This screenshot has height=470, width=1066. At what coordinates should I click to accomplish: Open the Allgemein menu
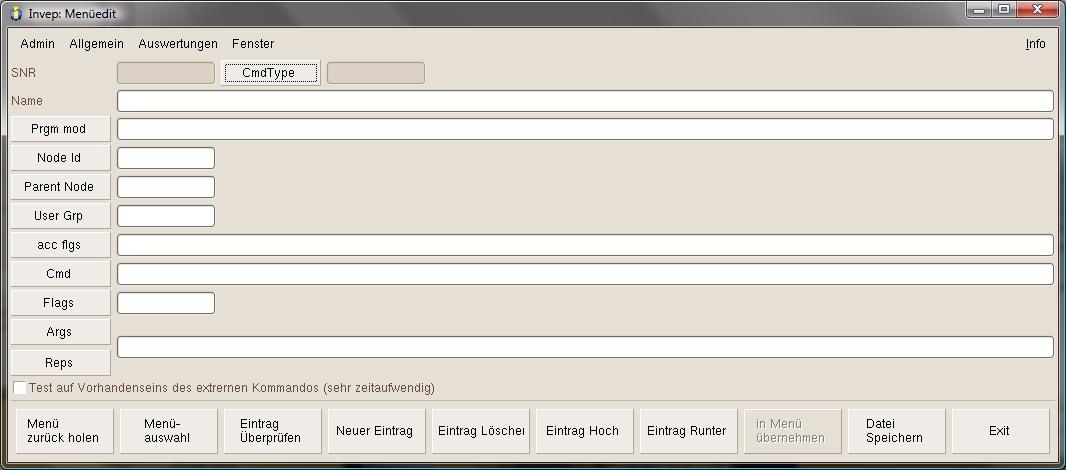[x=97, y=44]
